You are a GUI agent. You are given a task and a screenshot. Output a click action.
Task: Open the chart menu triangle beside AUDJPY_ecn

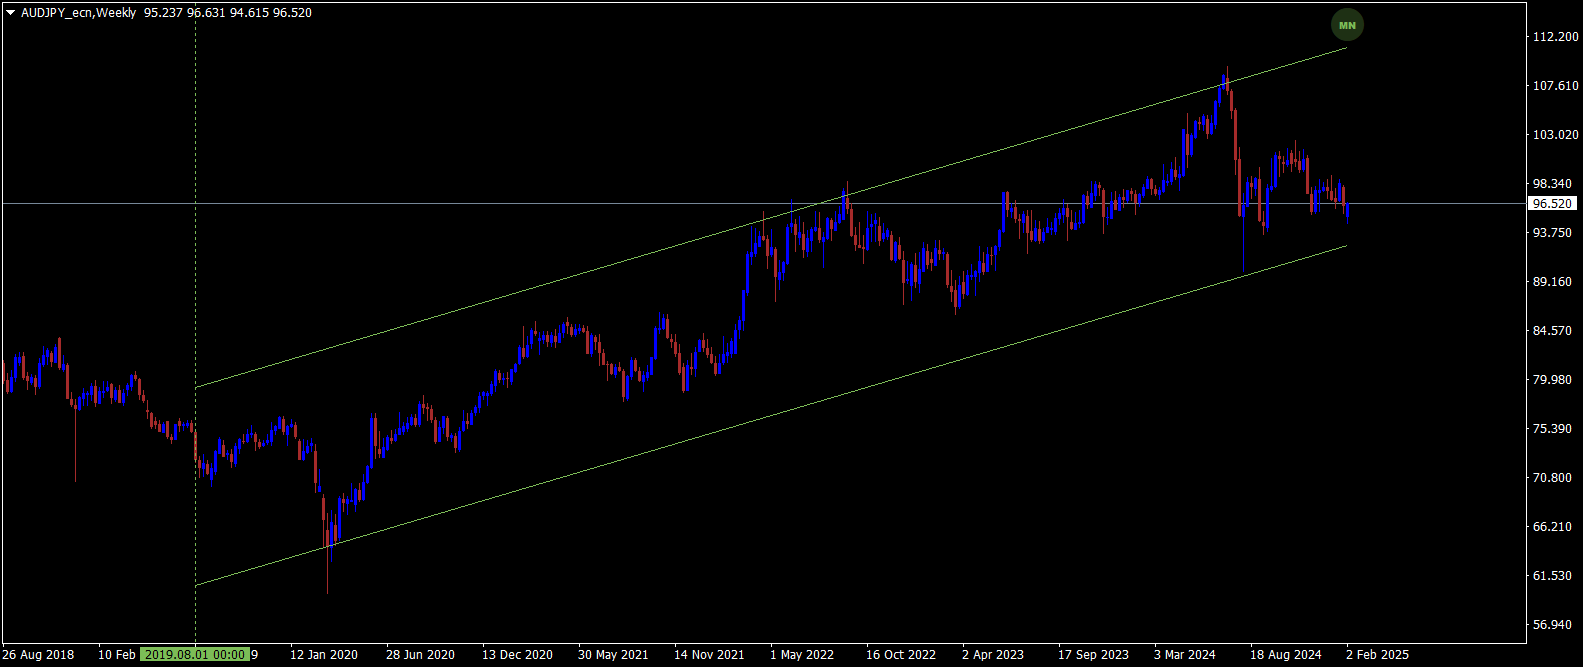[10, 13]
